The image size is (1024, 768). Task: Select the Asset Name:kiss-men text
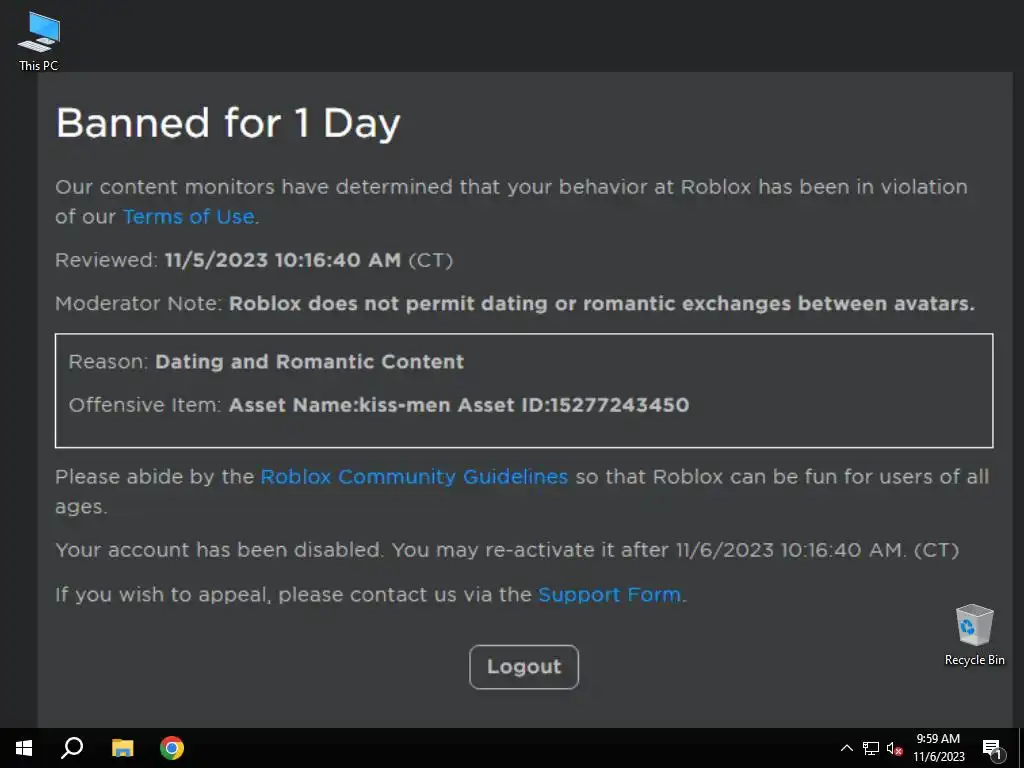tap(340, 405)
